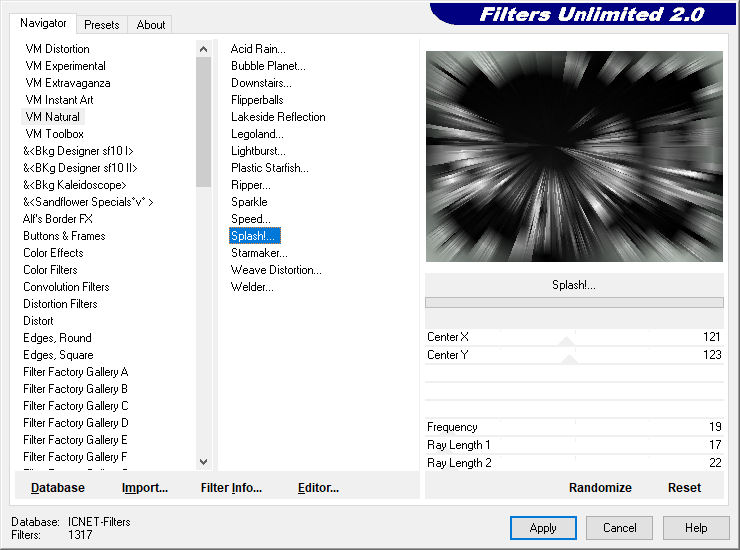Adjust the Frequency slider
Viewport: 740px width, 550px height.
tap(574, 427)
